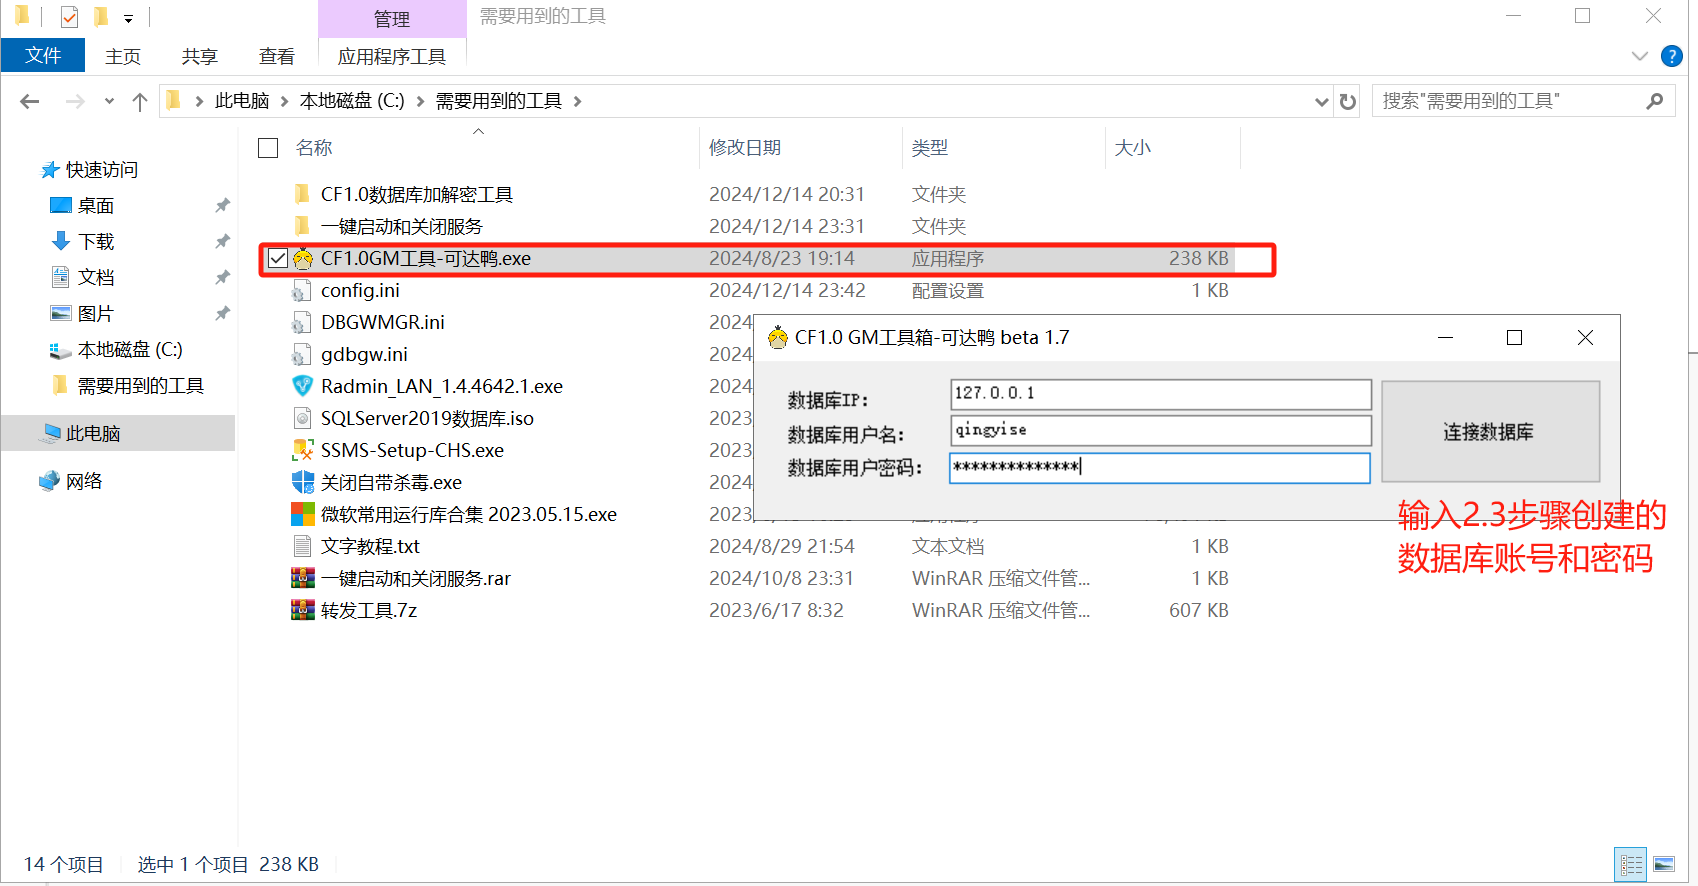Screen dimensions: 1698x886
Task: Select 下载 in quick access
Action: tap(96, 242)
